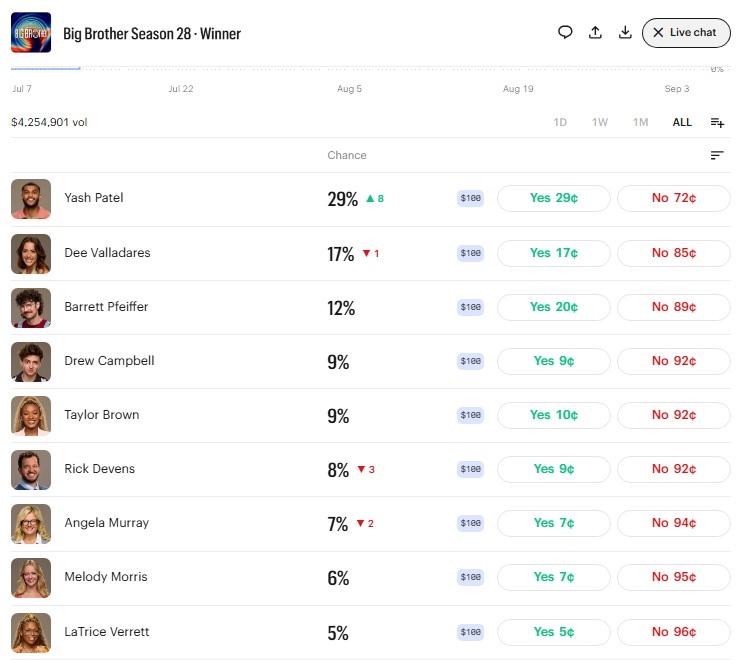This screenshot has height=660, width=738.
Task: Buy Yes 29¢ for Yash Patel
Action: tap(554, 198)
